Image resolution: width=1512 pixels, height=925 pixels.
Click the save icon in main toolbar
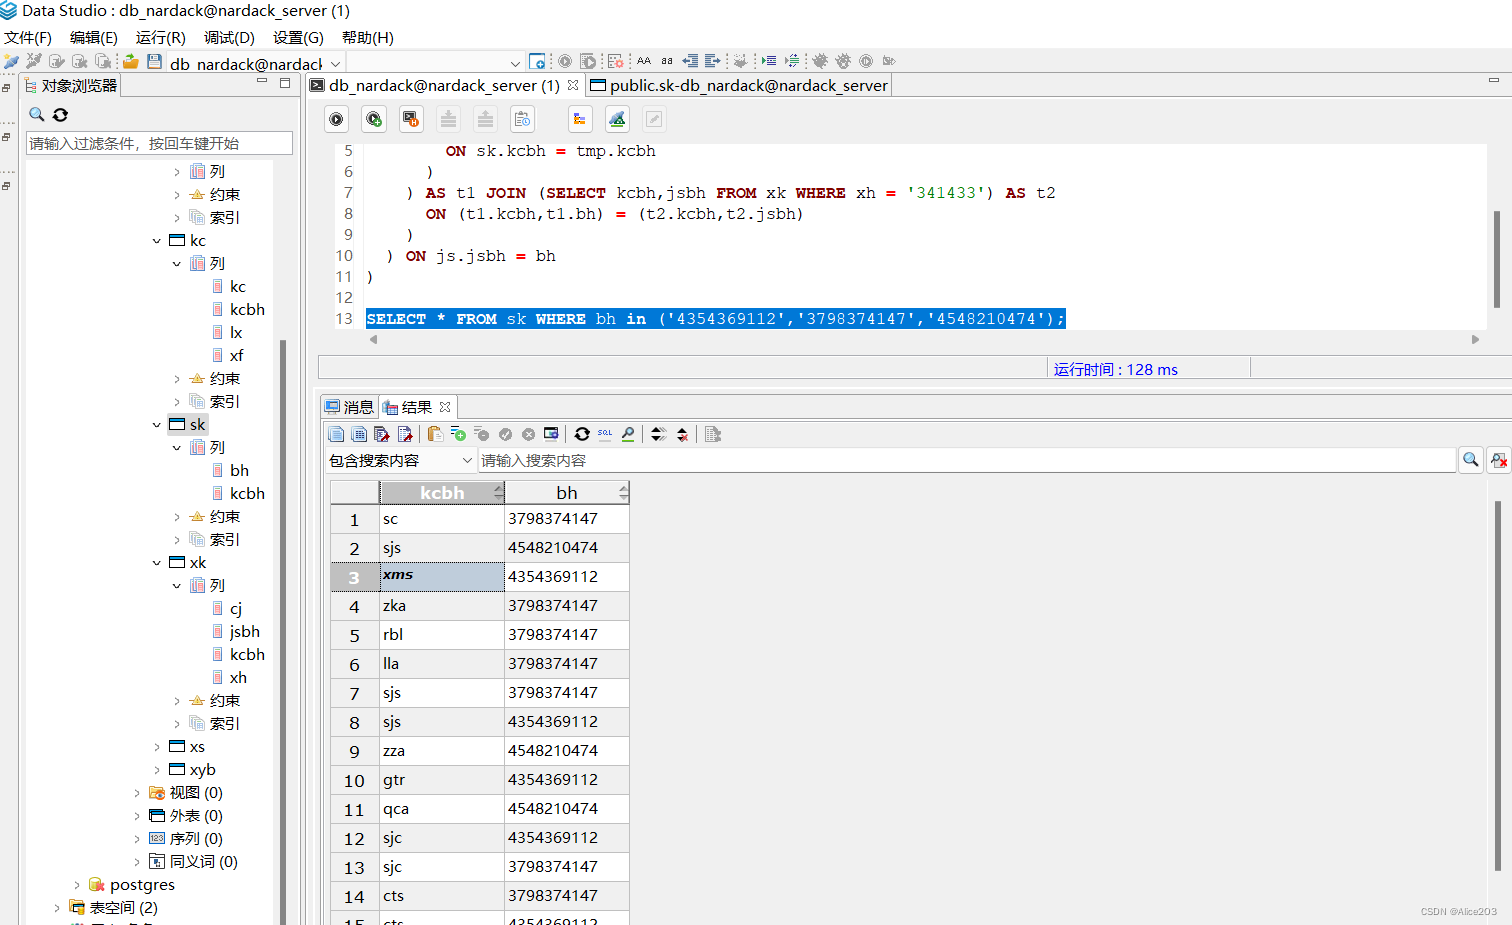tap(155, 61)
